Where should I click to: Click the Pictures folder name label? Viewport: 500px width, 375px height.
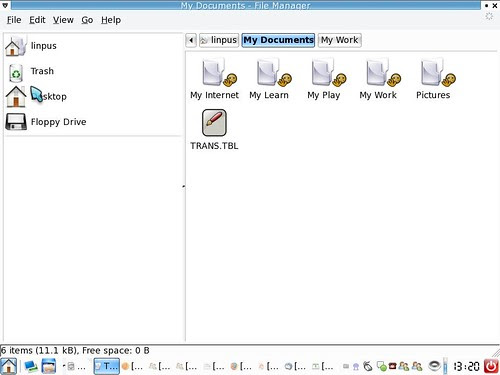pos(433,95)
